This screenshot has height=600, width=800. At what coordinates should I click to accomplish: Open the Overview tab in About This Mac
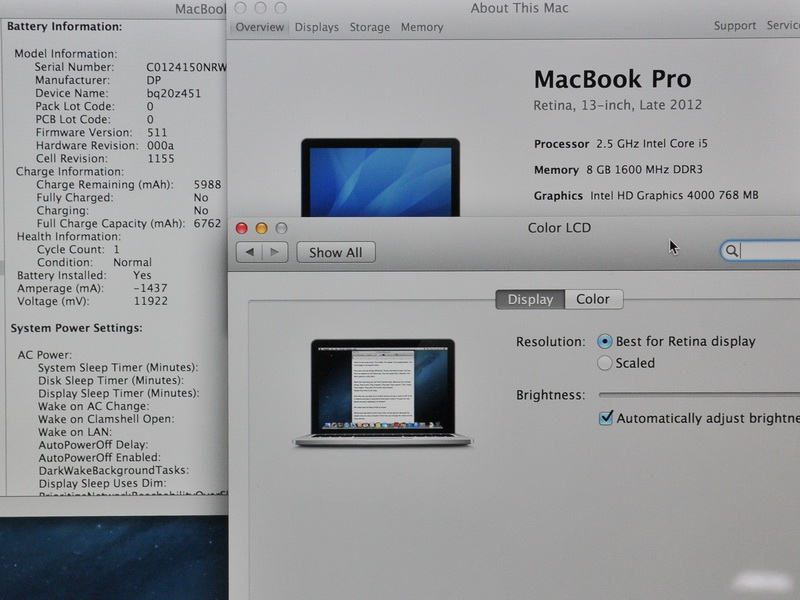pos(259,27)
